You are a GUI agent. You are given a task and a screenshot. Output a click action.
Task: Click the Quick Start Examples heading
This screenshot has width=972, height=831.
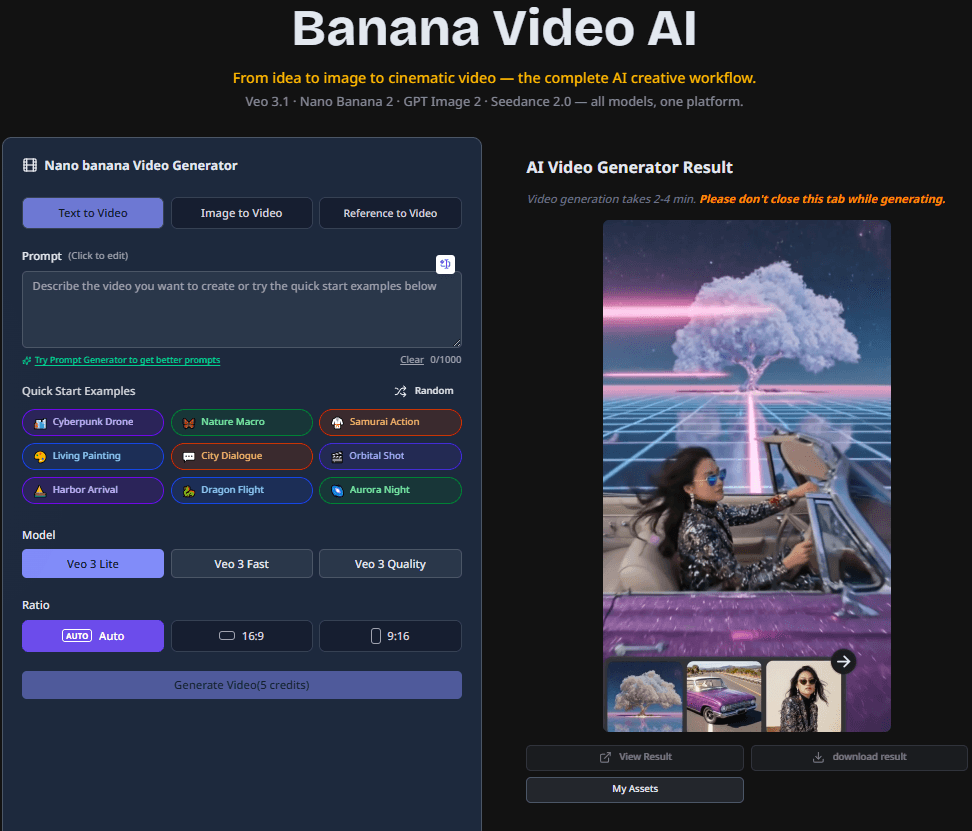pos(79,391)
